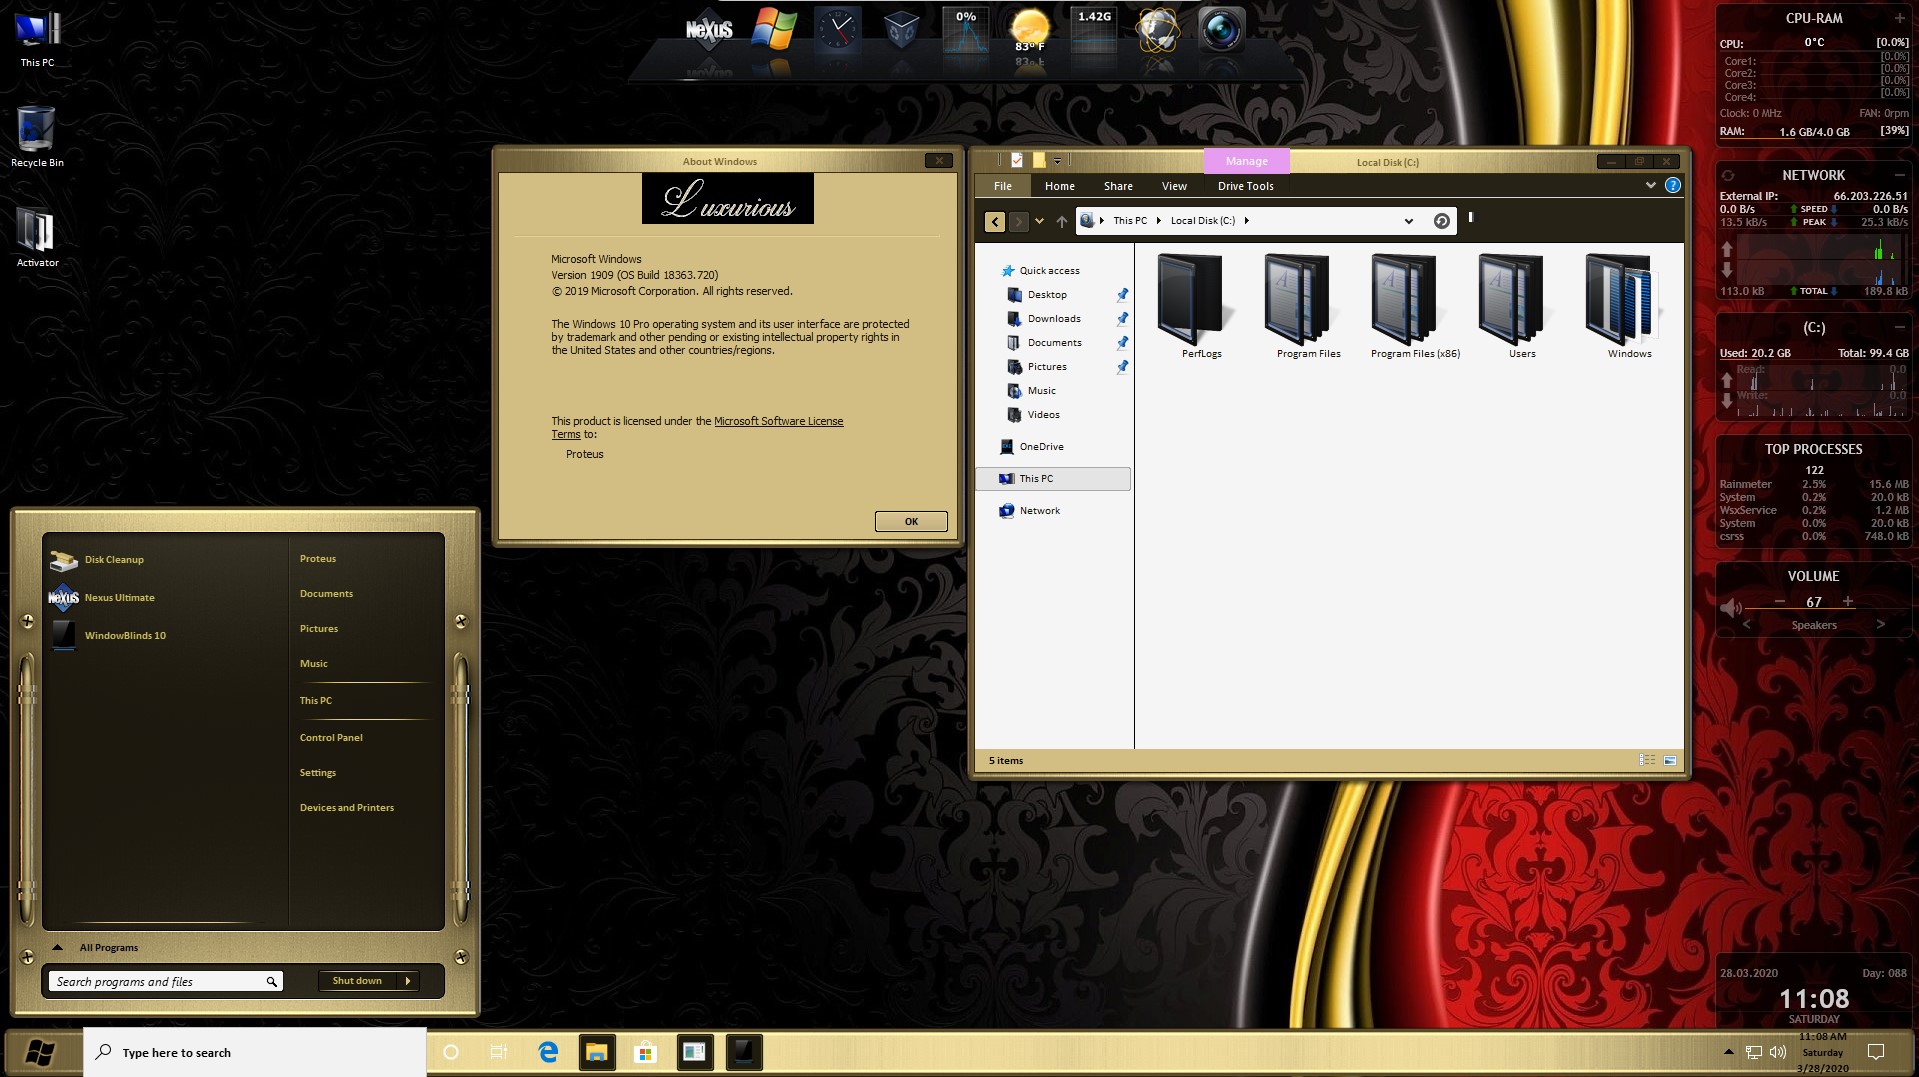This screenshot has width=1919, height=1077.
Task: Click Search programs and files field
Action: tap(166, 981)
